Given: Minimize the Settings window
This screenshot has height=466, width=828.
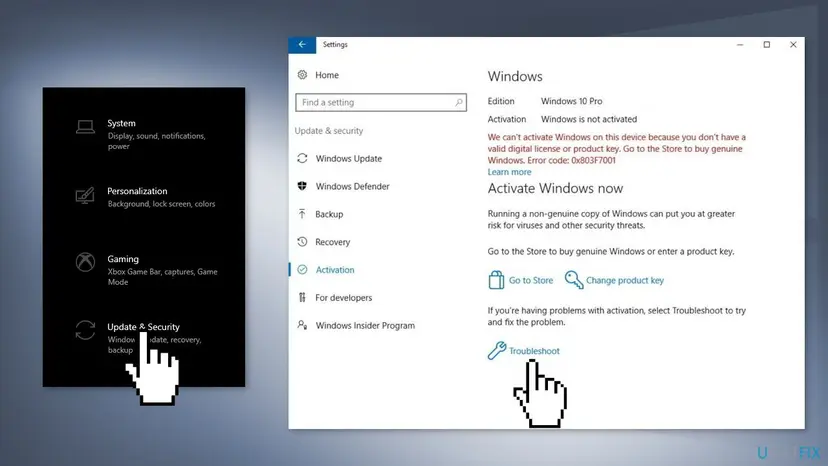Looking at the screenshot, I should click(740, 45).
